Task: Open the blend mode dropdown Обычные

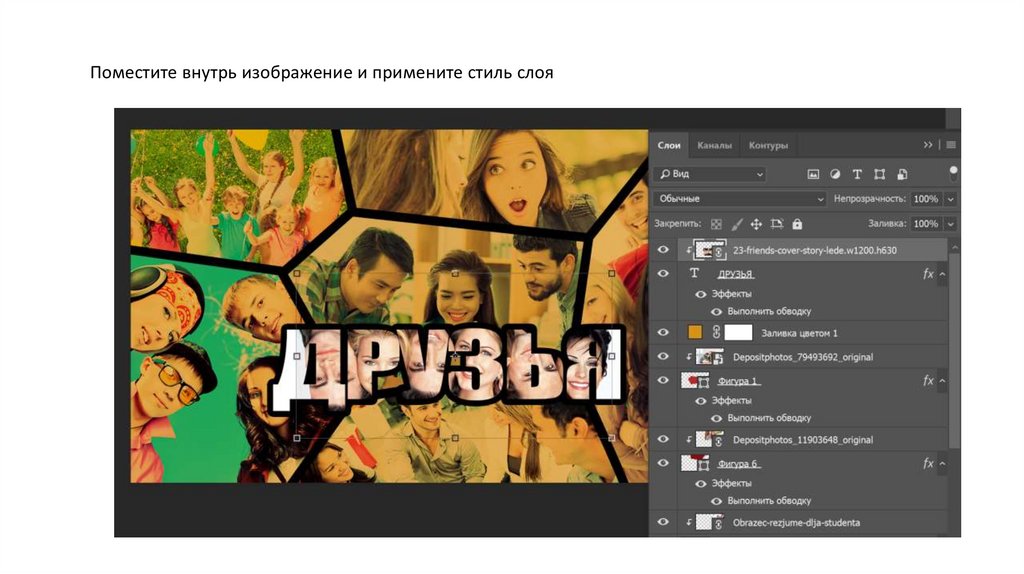Action: point(740,199)
